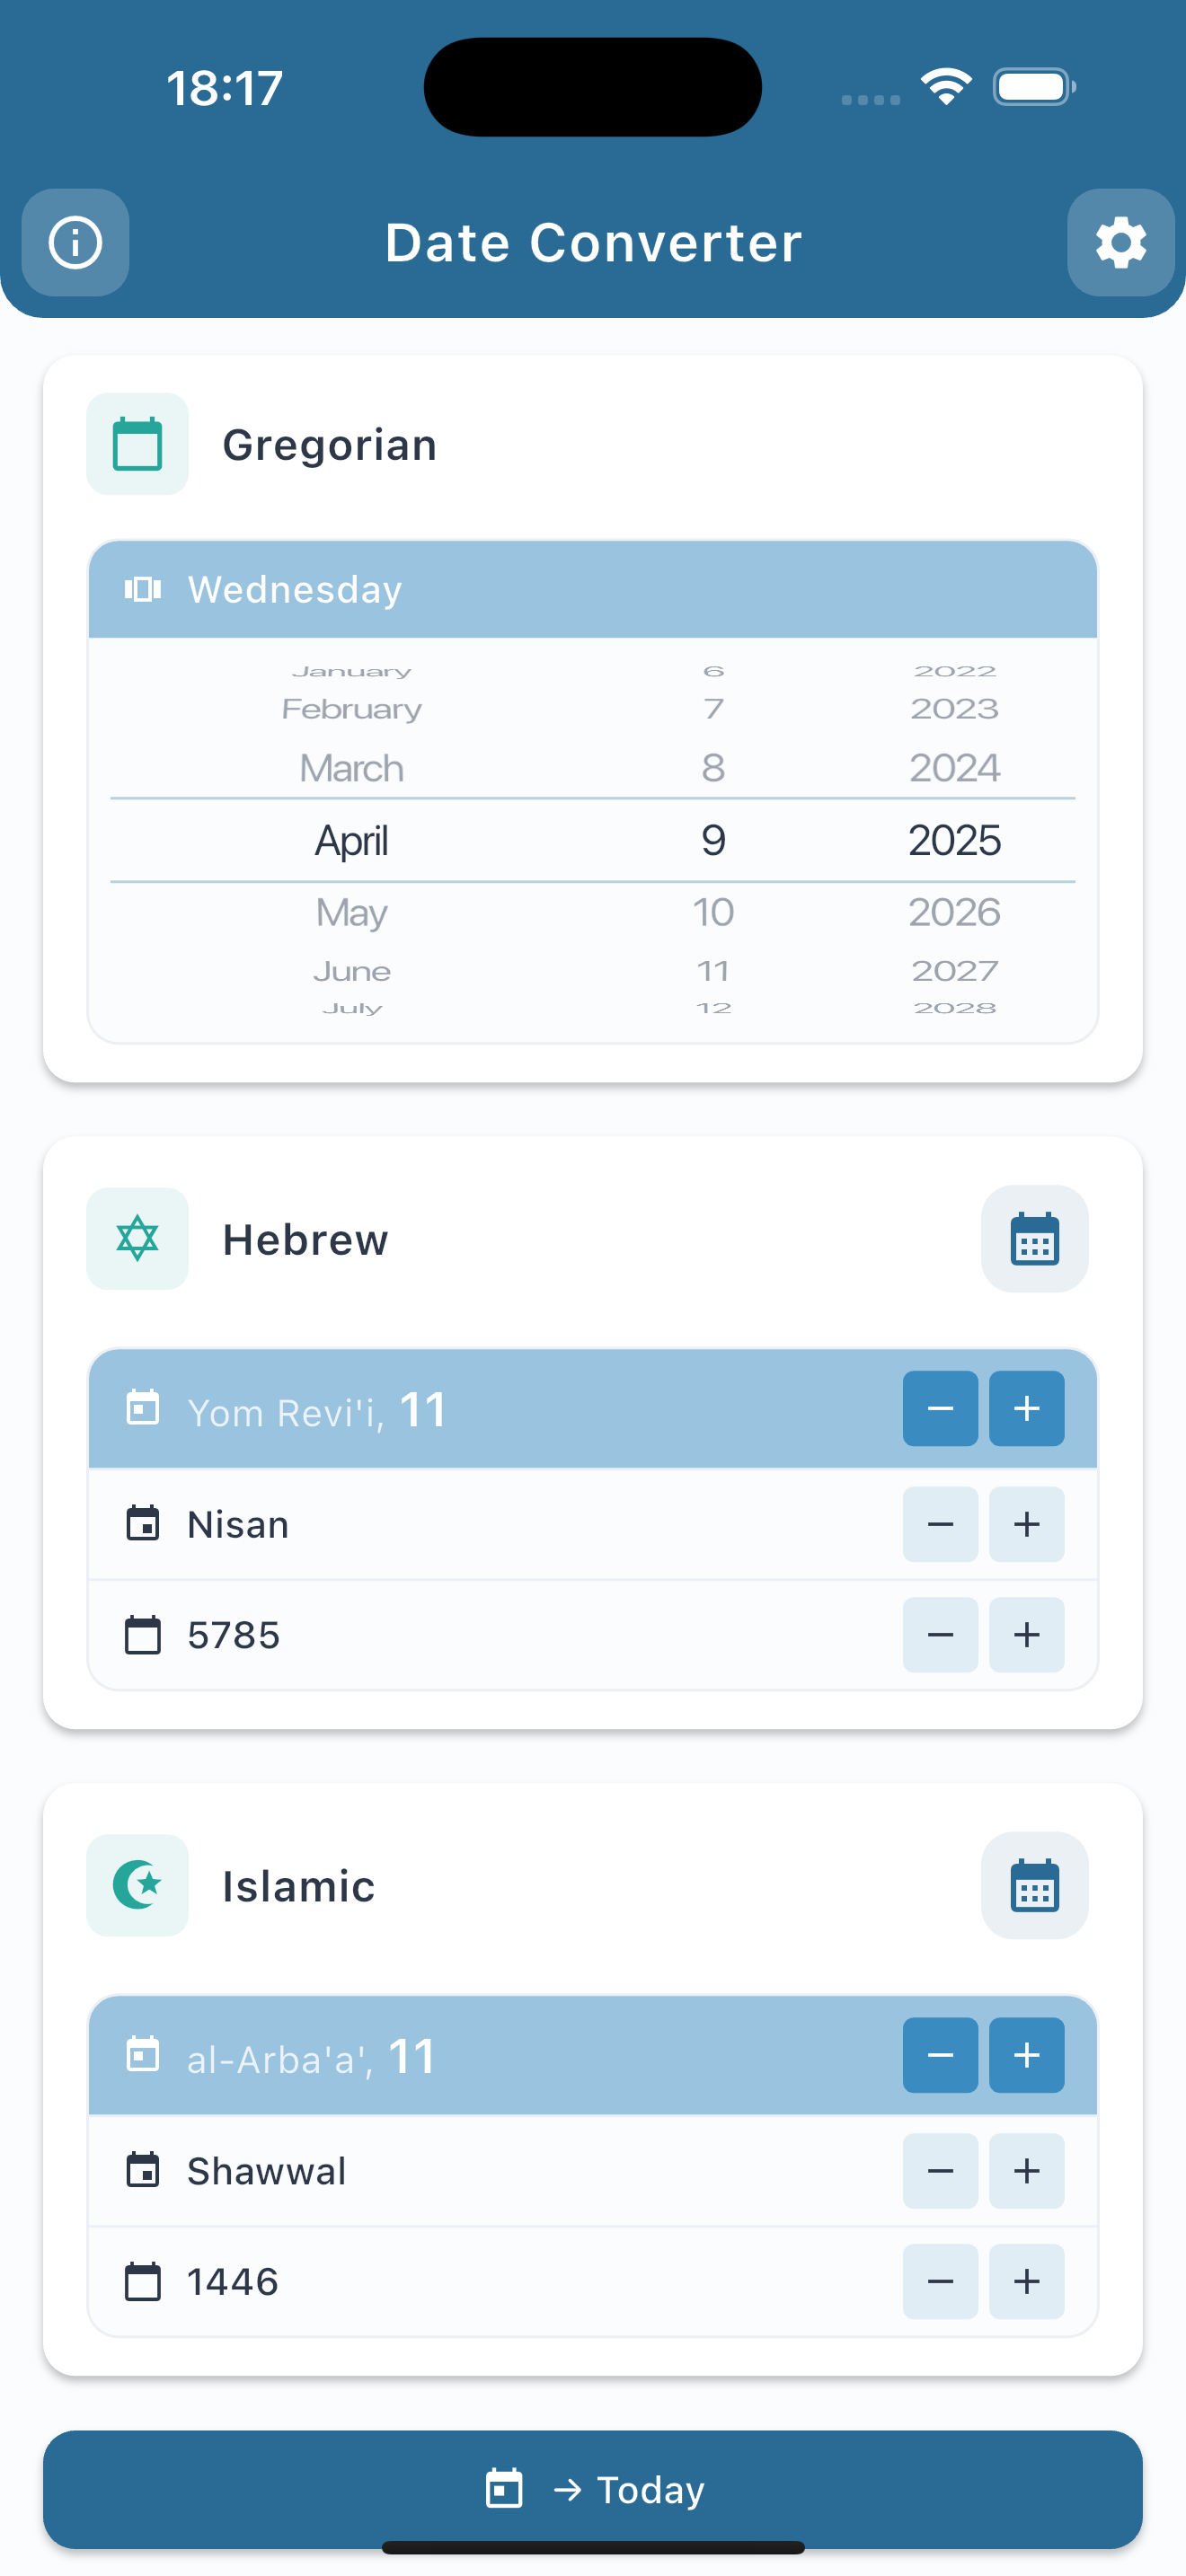1186x2576 pixels.
Task: Click the Gregorian calendar icon
Action: click(x=137, y=443)
